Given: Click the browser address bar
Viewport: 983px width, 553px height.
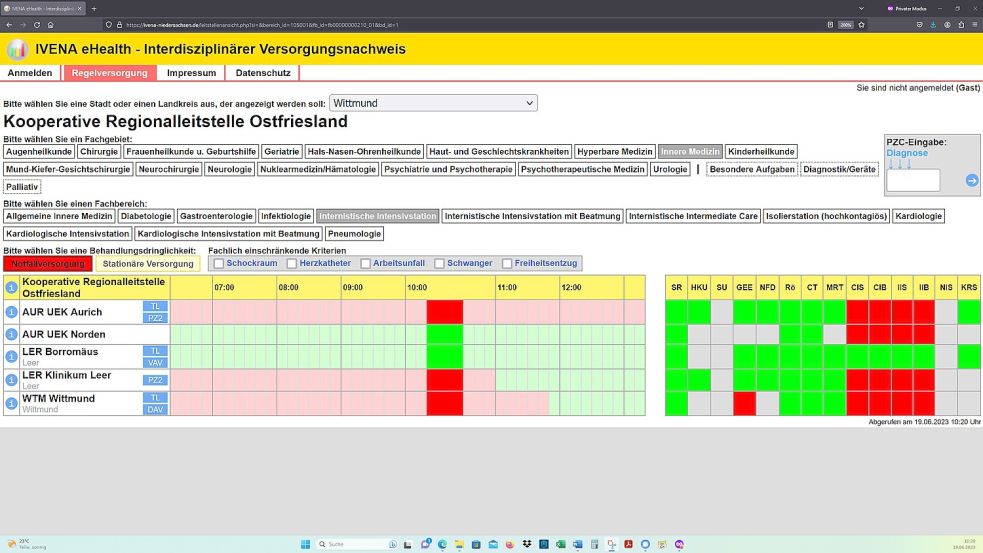Looking at the screenshot, I should (x=464, y=25).
